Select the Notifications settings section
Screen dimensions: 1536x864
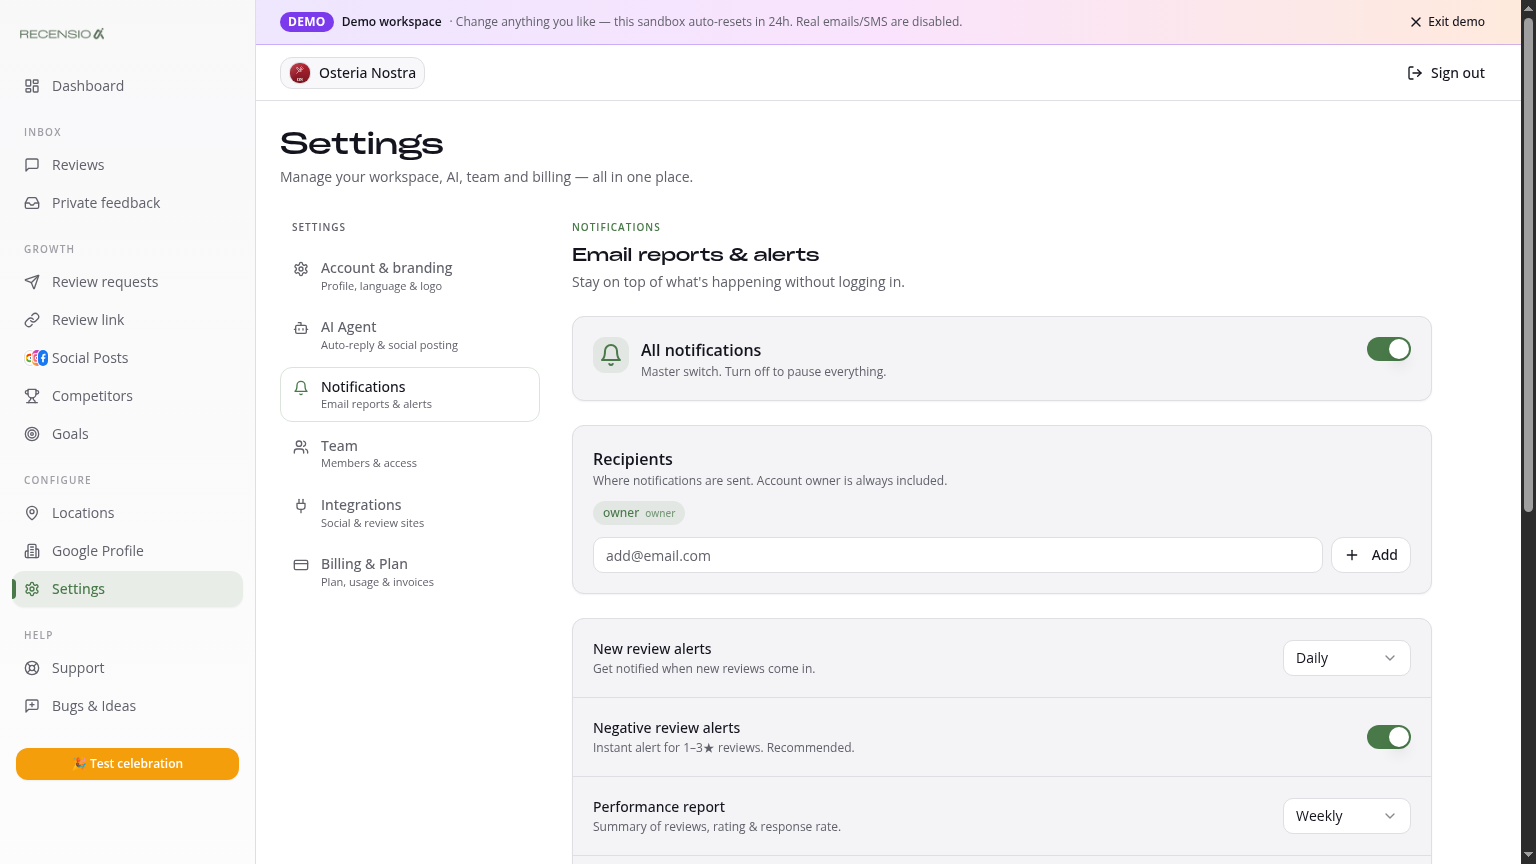coord(410,394)
